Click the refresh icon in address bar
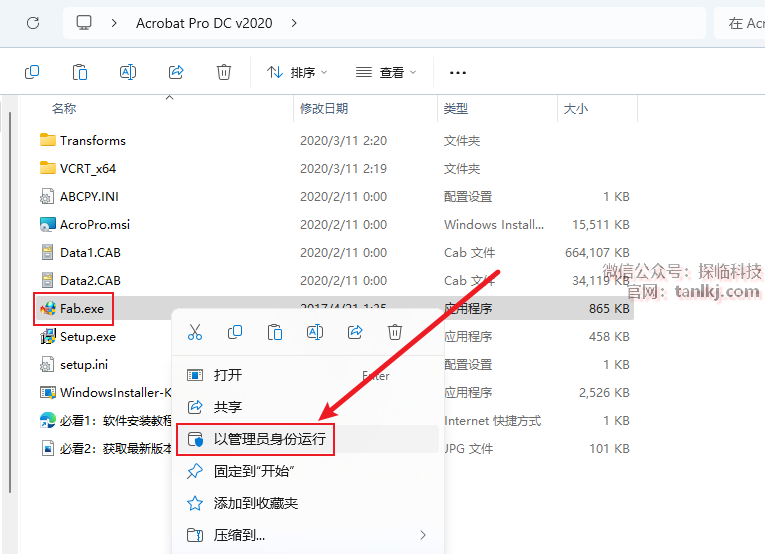 (33, 23)
